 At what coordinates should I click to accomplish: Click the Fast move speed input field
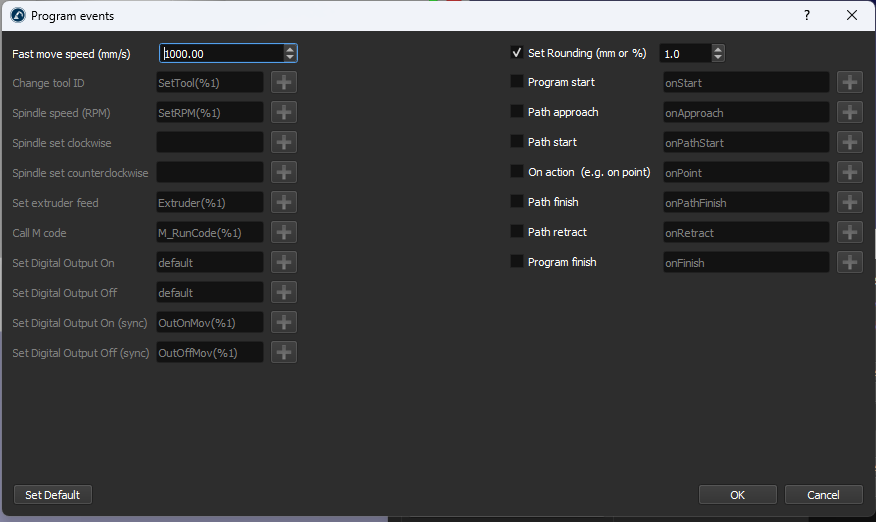pos(220,54)
